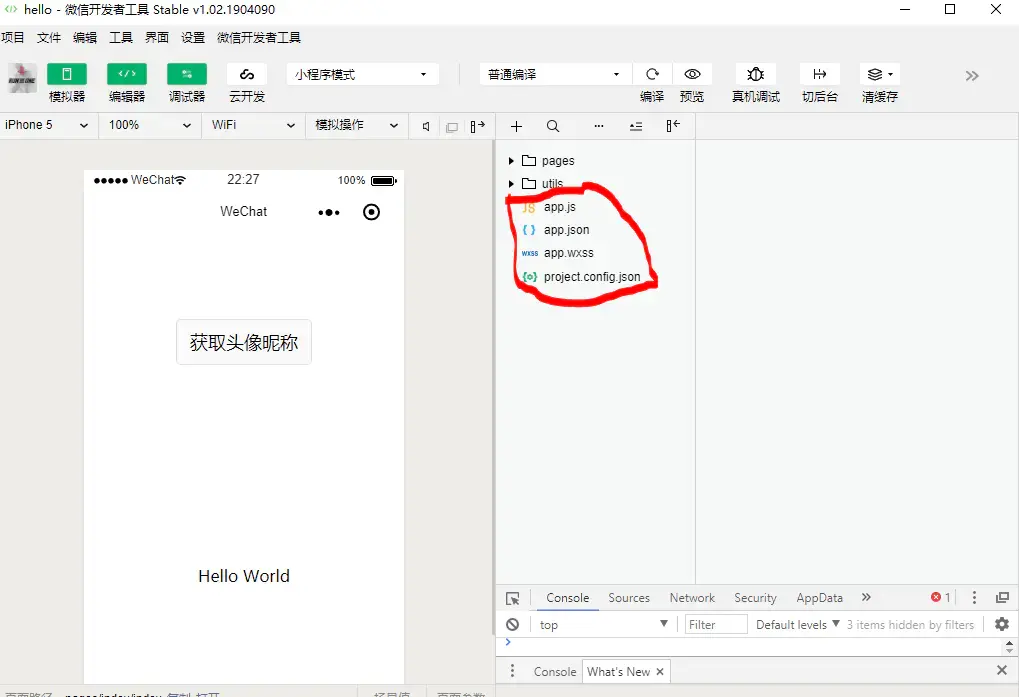Screen dimensions: 1019x697
Task: Close the What's New drawer tab
Action: 660,672
